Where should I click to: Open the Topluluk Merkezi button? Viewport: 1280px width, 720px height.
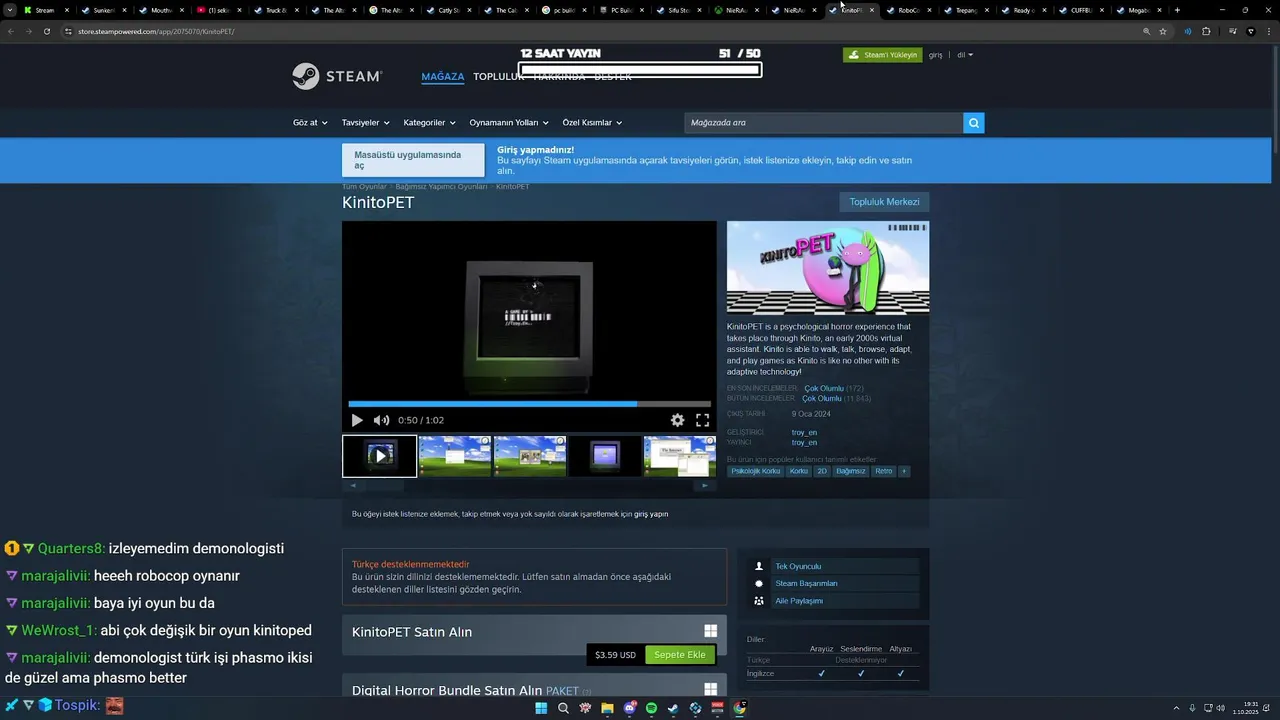(884, 202)
